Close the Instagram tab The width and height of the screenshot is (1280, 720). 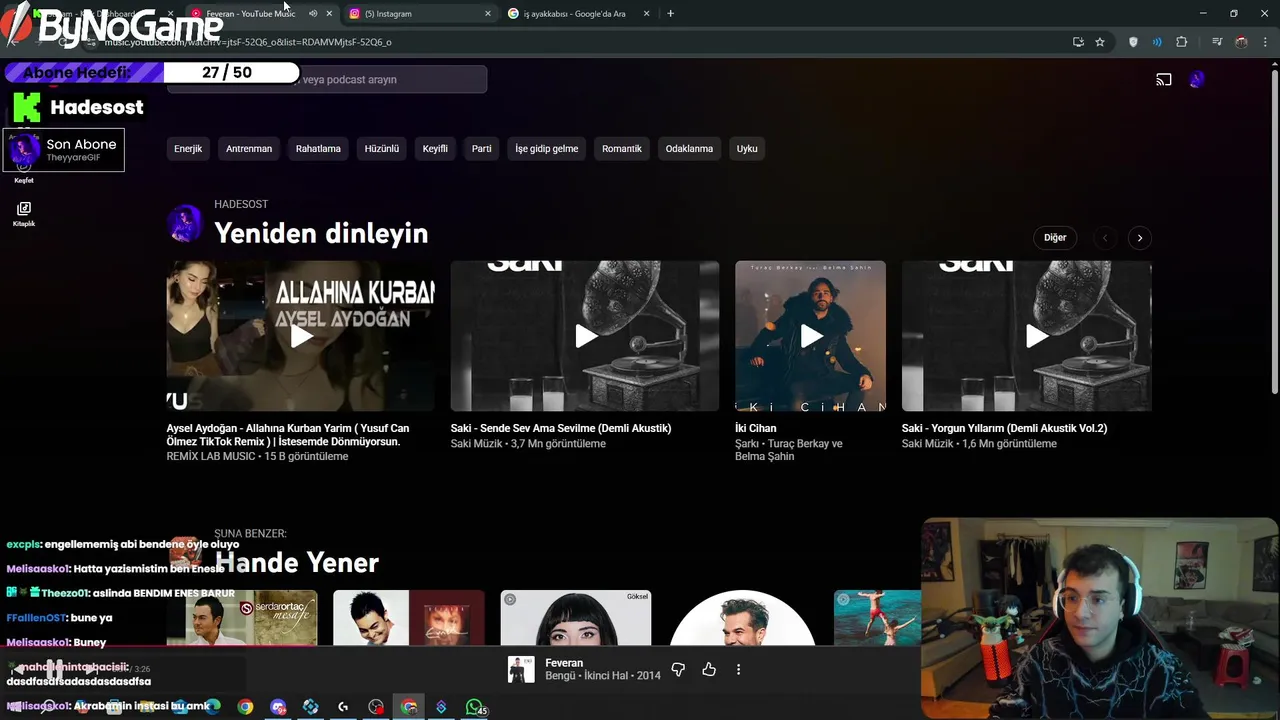(x=488, y=14)
